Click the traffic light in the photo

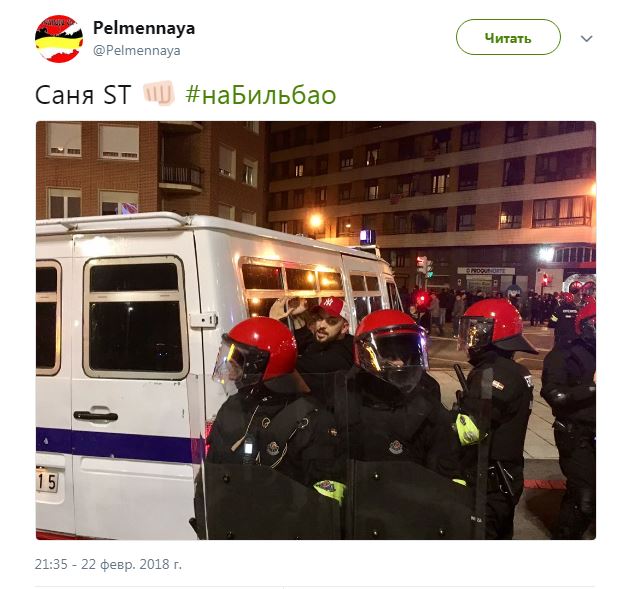click(424, 266)
